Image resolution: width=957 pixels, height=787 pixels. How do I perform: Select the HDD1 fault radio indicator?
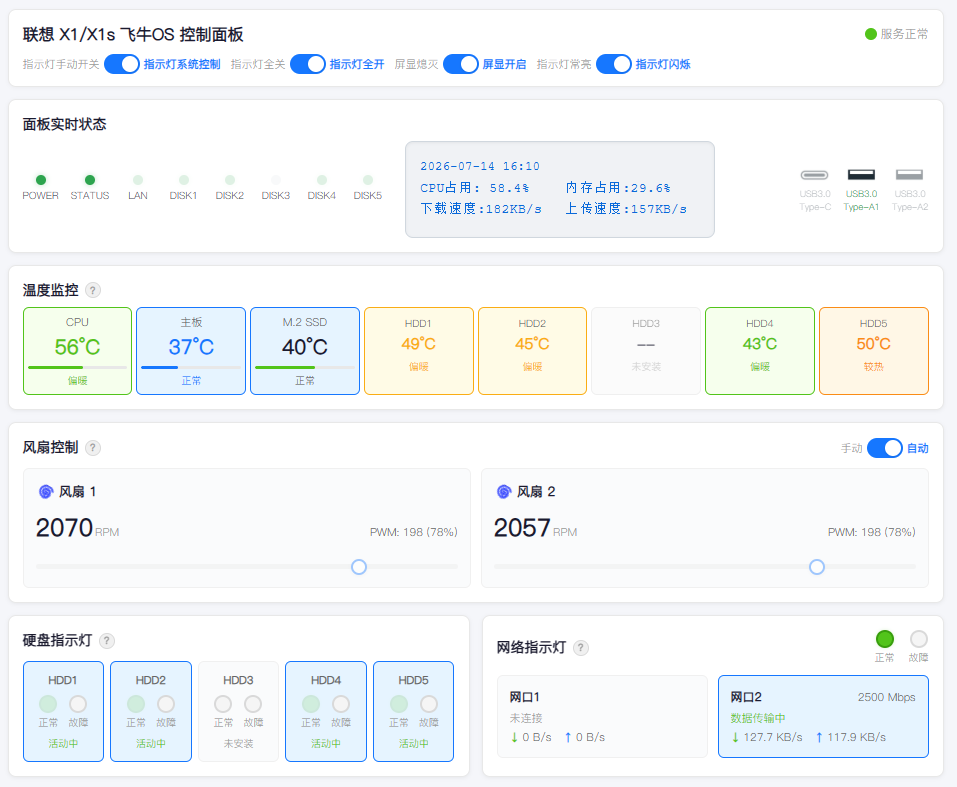click(x=78, y=704)
